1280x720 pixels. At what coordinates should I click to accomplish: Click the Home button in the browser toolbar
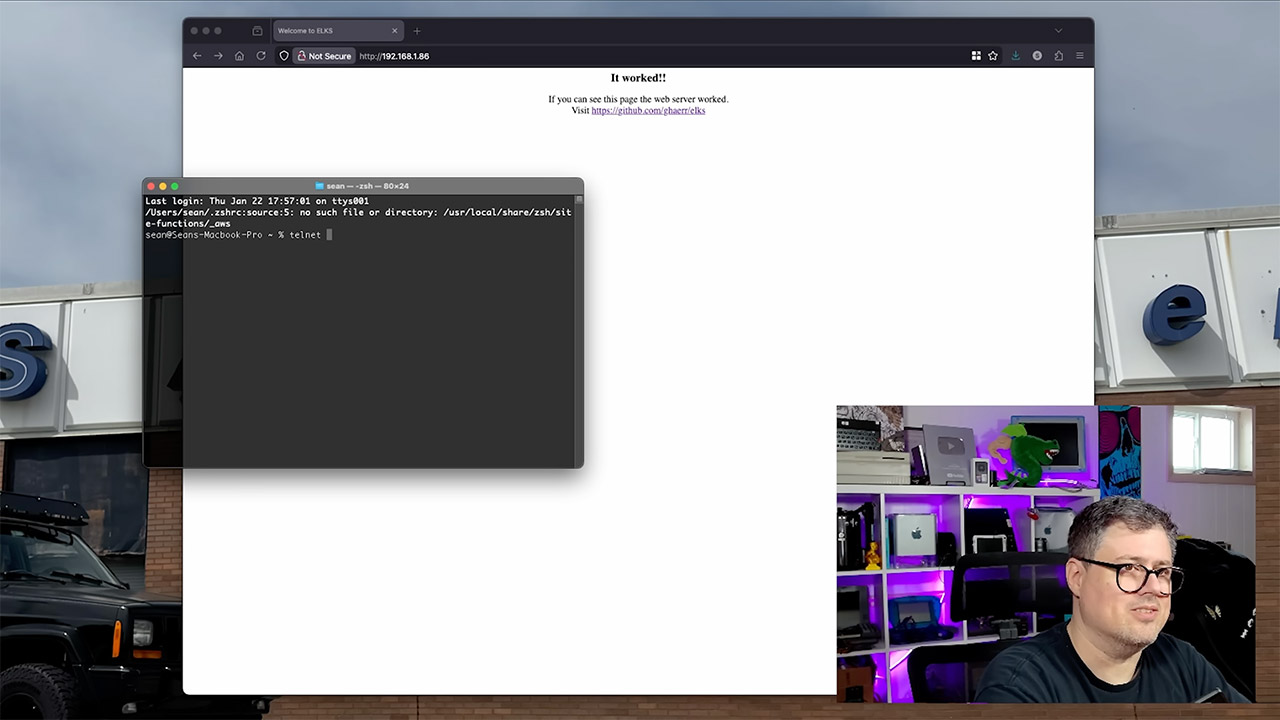(x=239, y=56)
